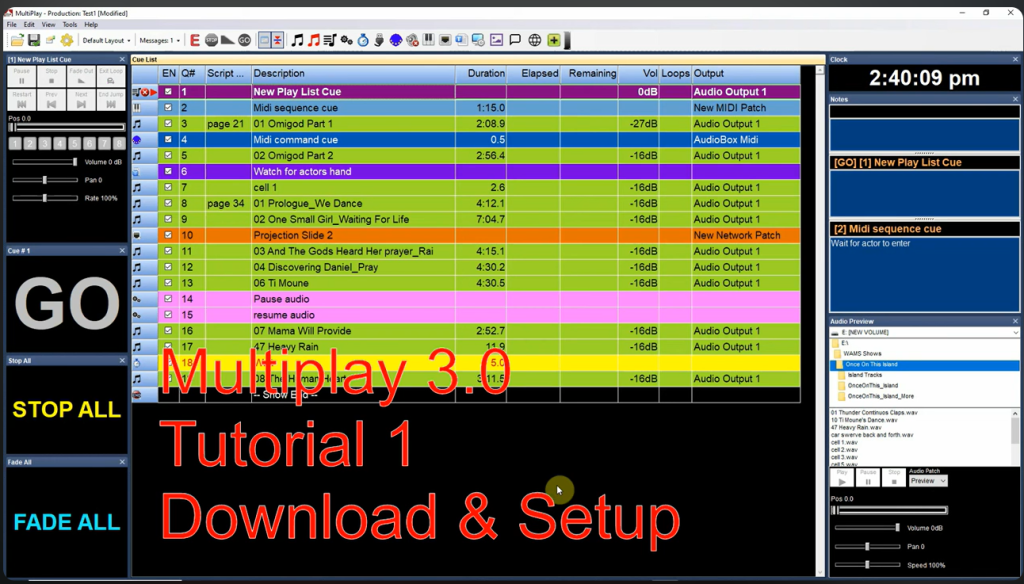Add cue with red music note icon
This screenshot has width=1024, height=584.
(313, 41)
